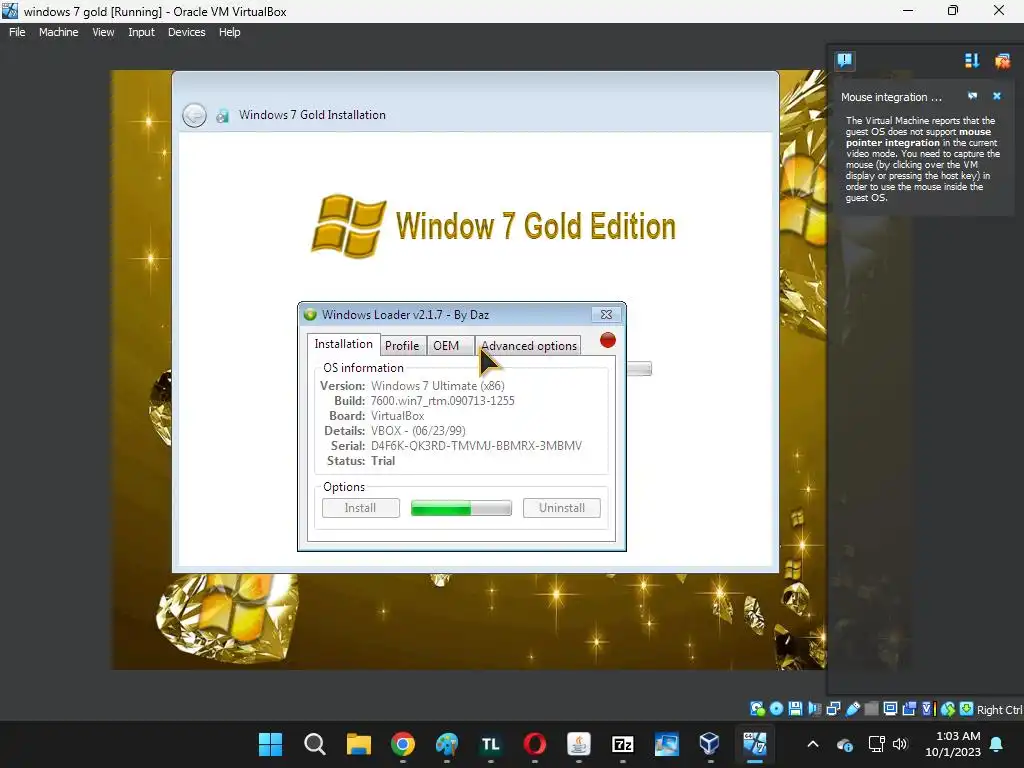Click the display monitor status icon
The image size is (1024, 768).
click(x=890, y=709)
